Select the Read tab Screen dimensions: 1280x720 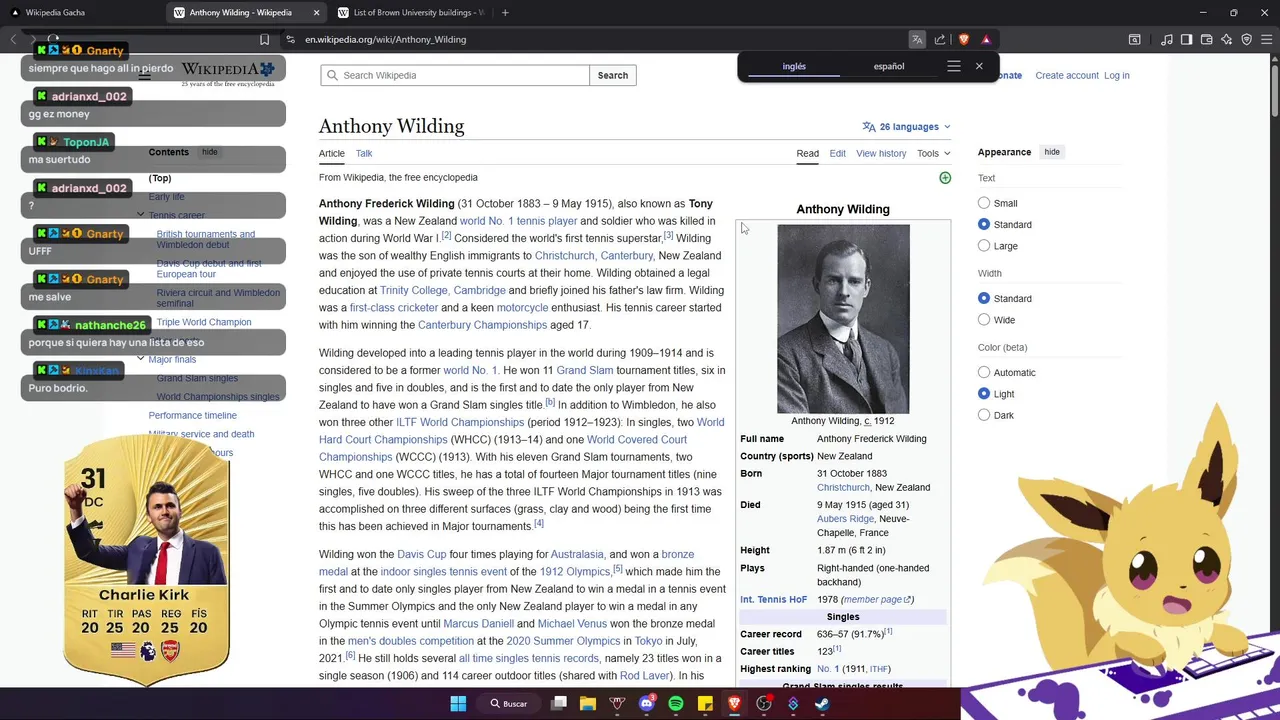pyautogui.click(x=808, y=153)
